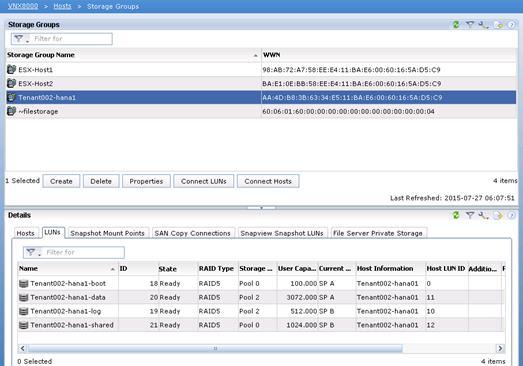Open filter icon in Storage Groups header

point(470,24)
